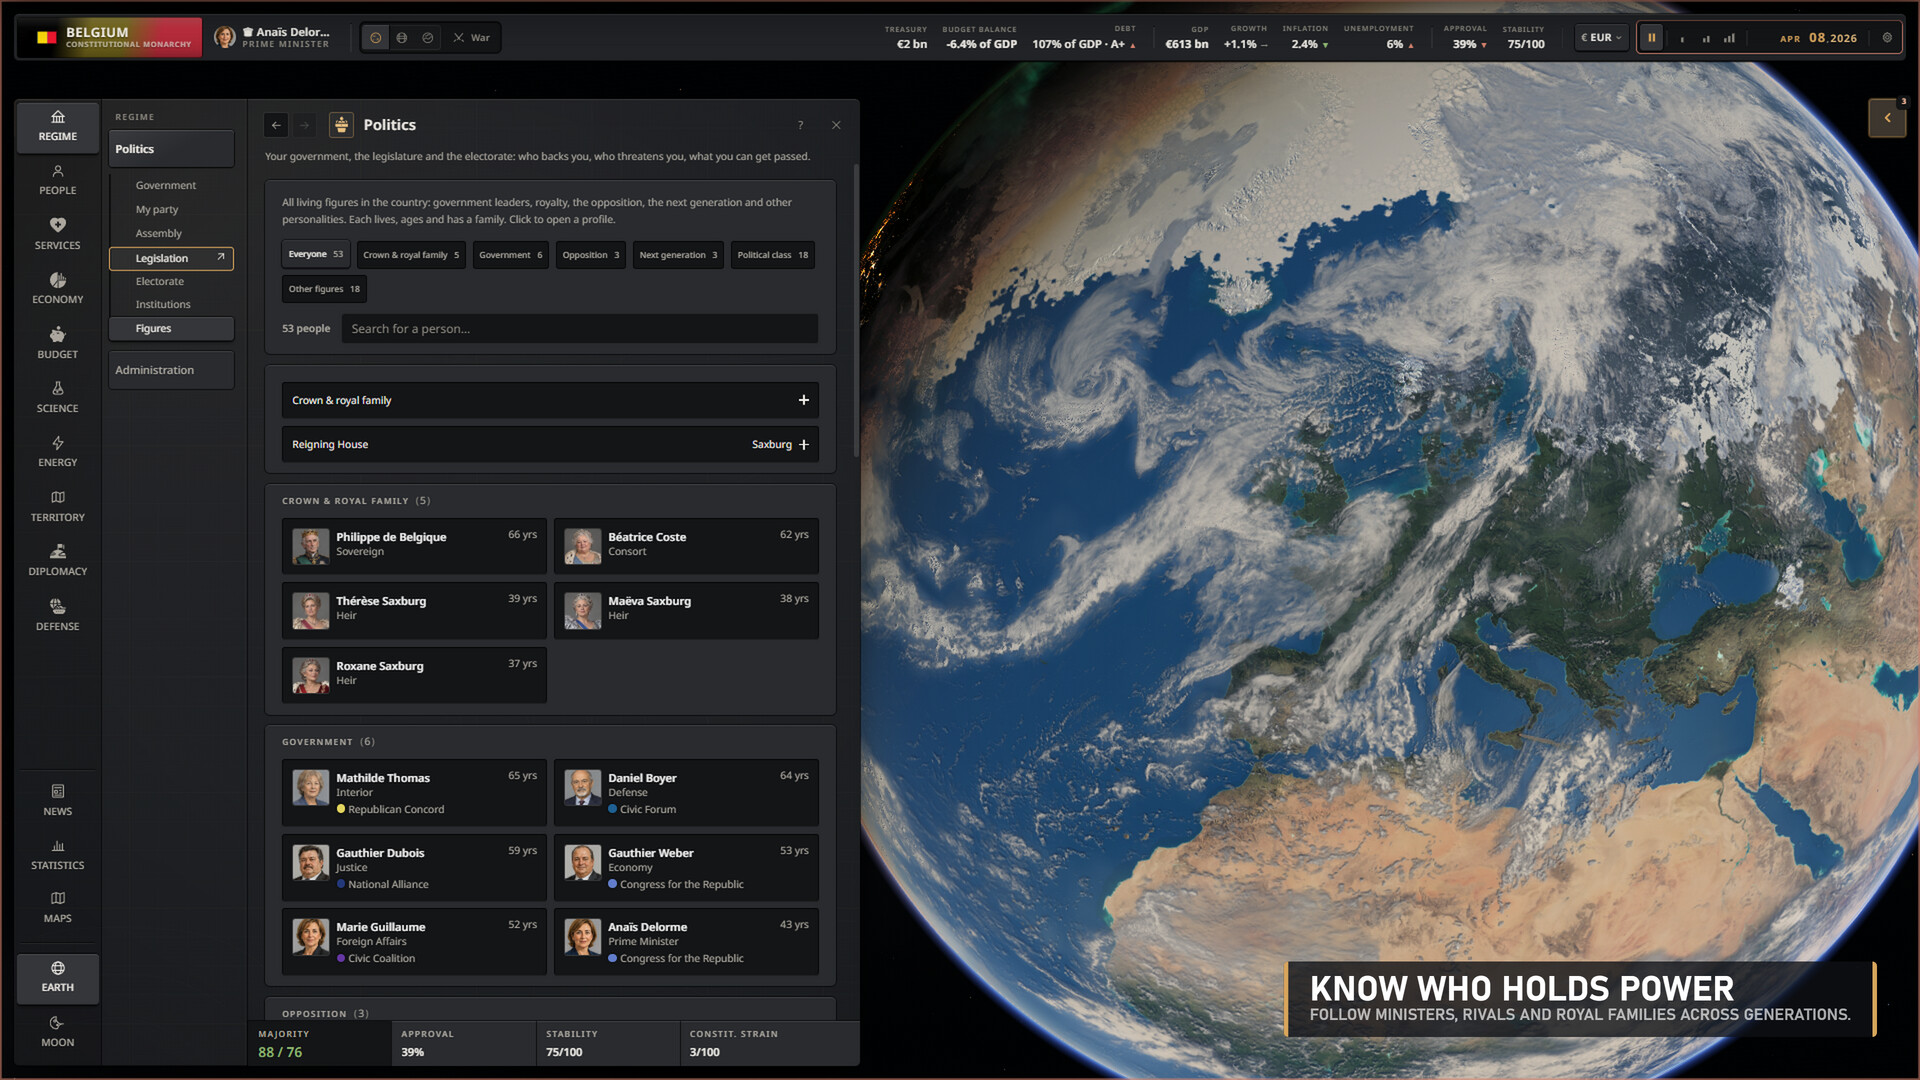This screenshot has width=1920, height=1080.
Task: Open Anaïs Delorme's profile card
Action: [686, 942]
